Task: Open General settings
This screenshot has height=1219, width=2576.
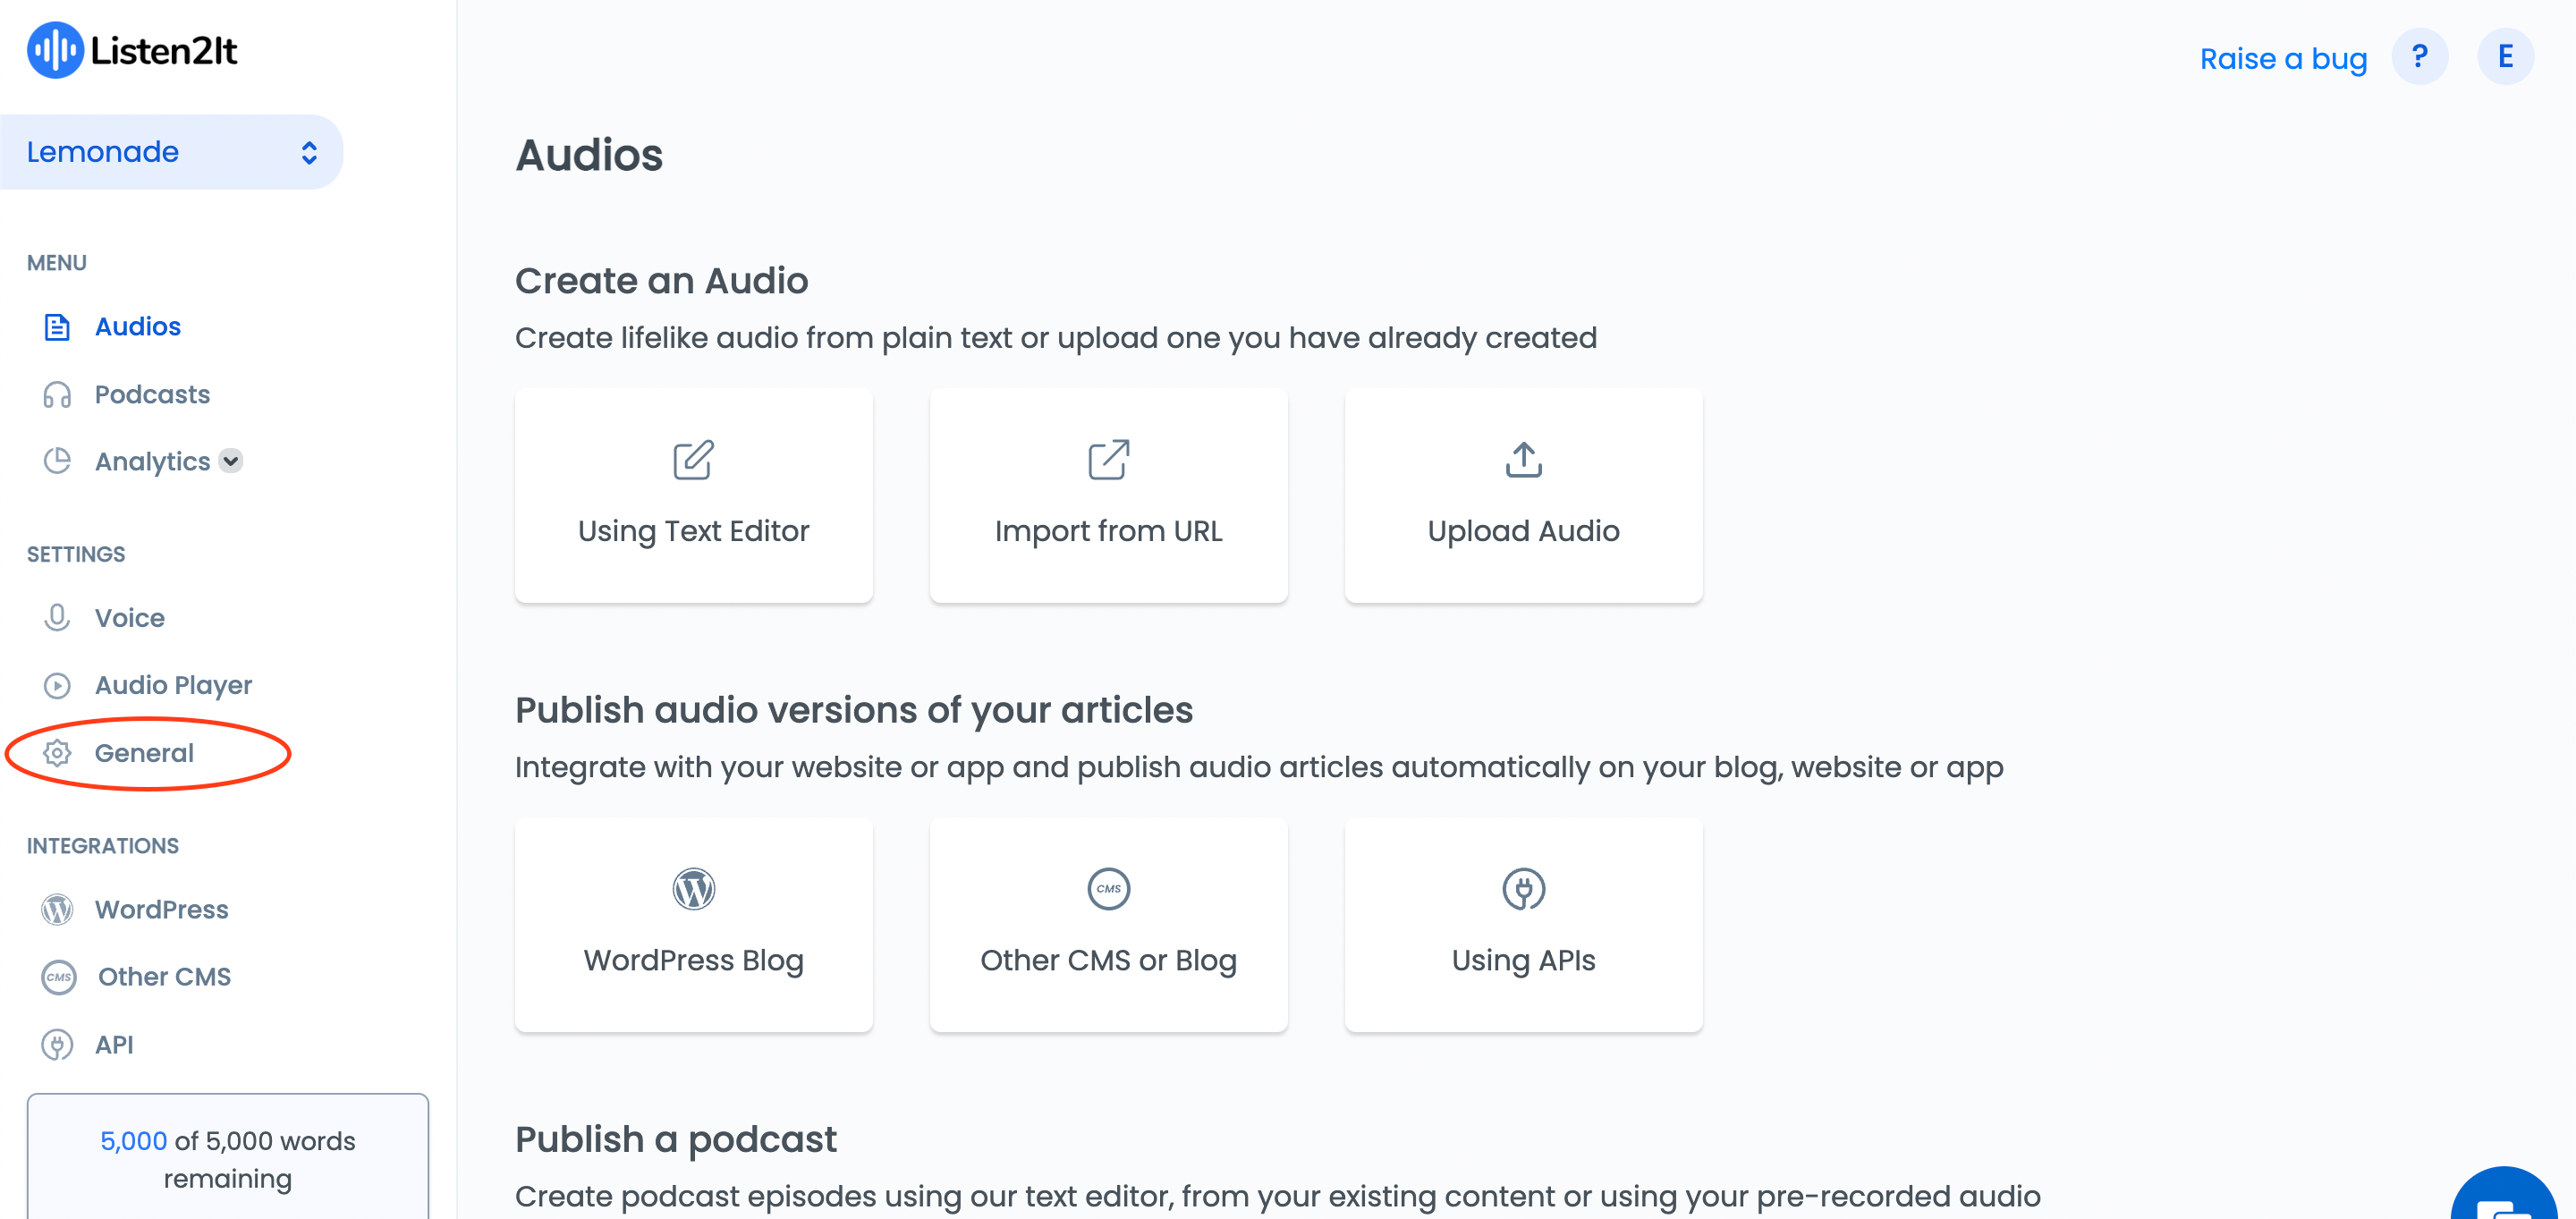Action: point(144,753)
